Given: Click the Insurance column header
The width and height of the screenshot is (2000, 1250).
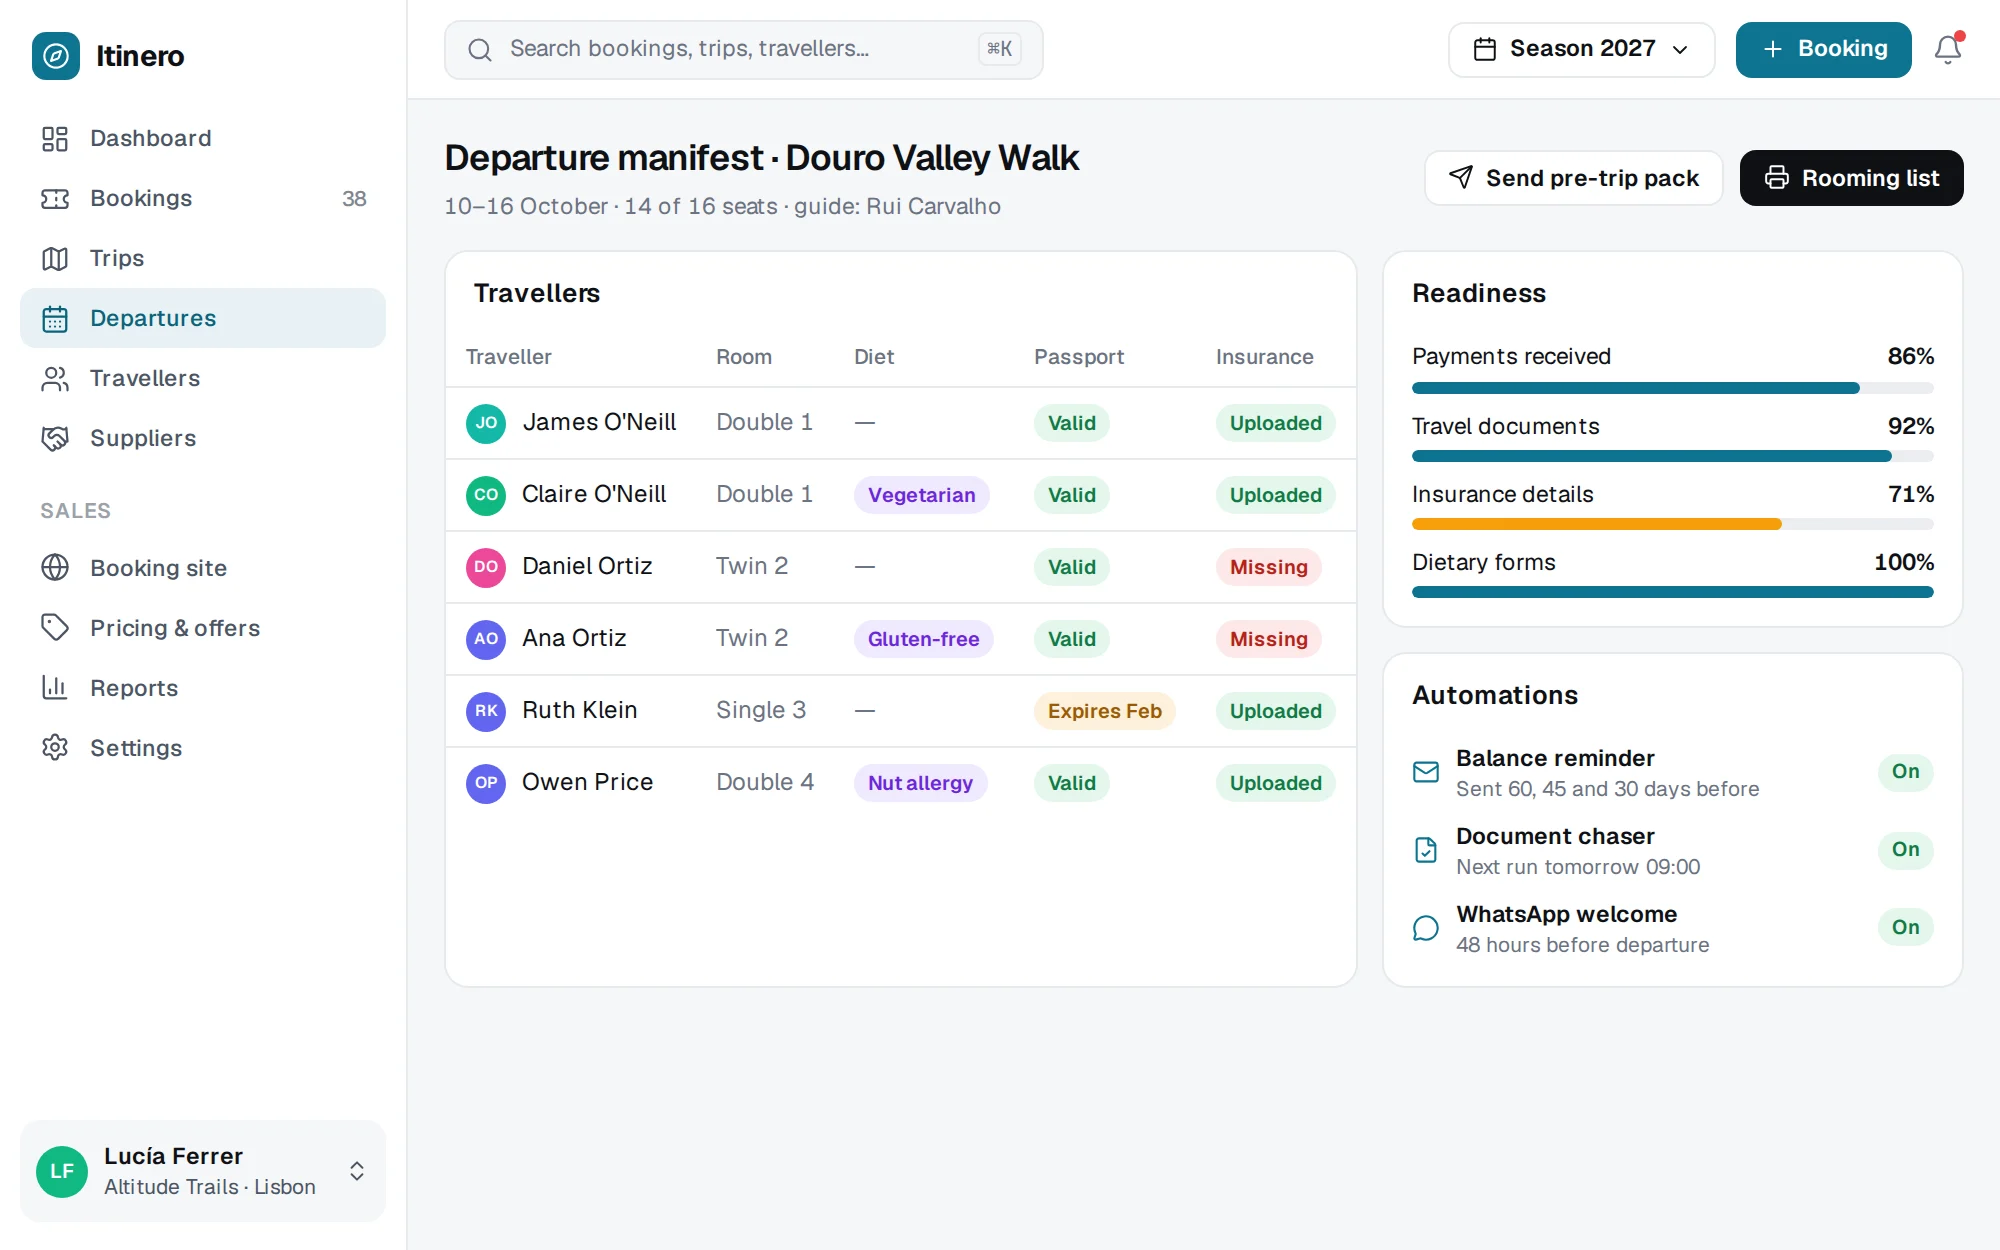Looking at the screenshot, I should 1264,357.
